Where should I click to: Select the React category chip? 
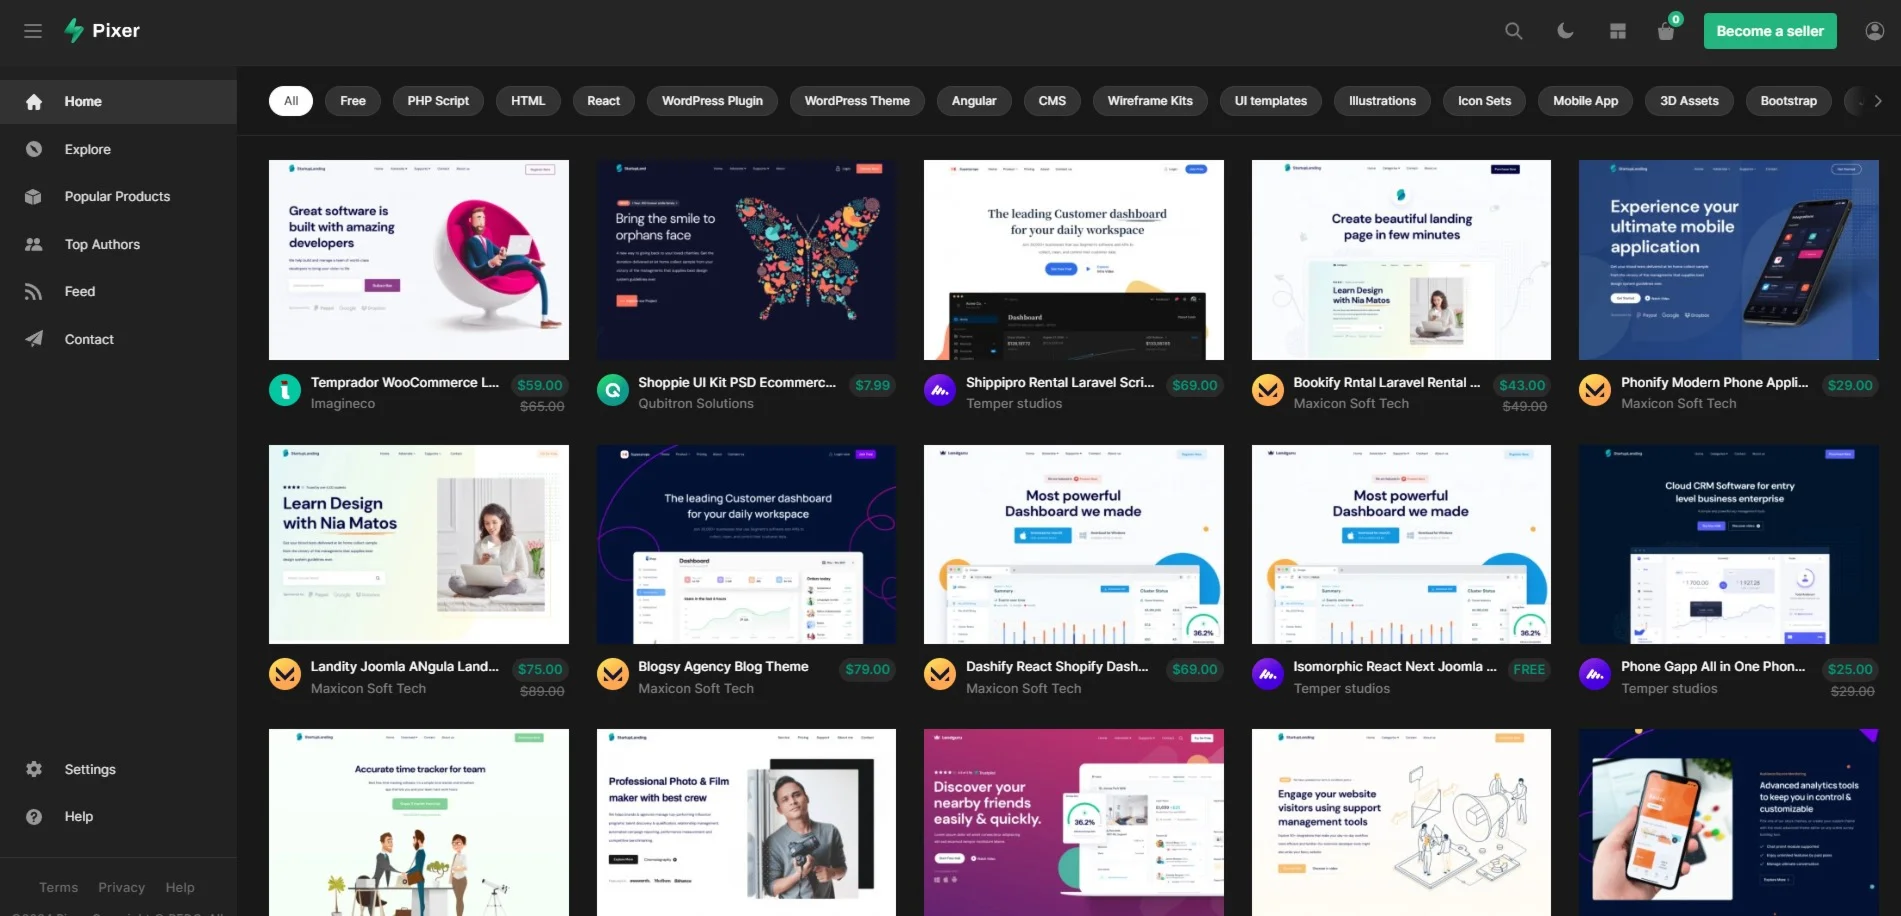pos(603,101)
